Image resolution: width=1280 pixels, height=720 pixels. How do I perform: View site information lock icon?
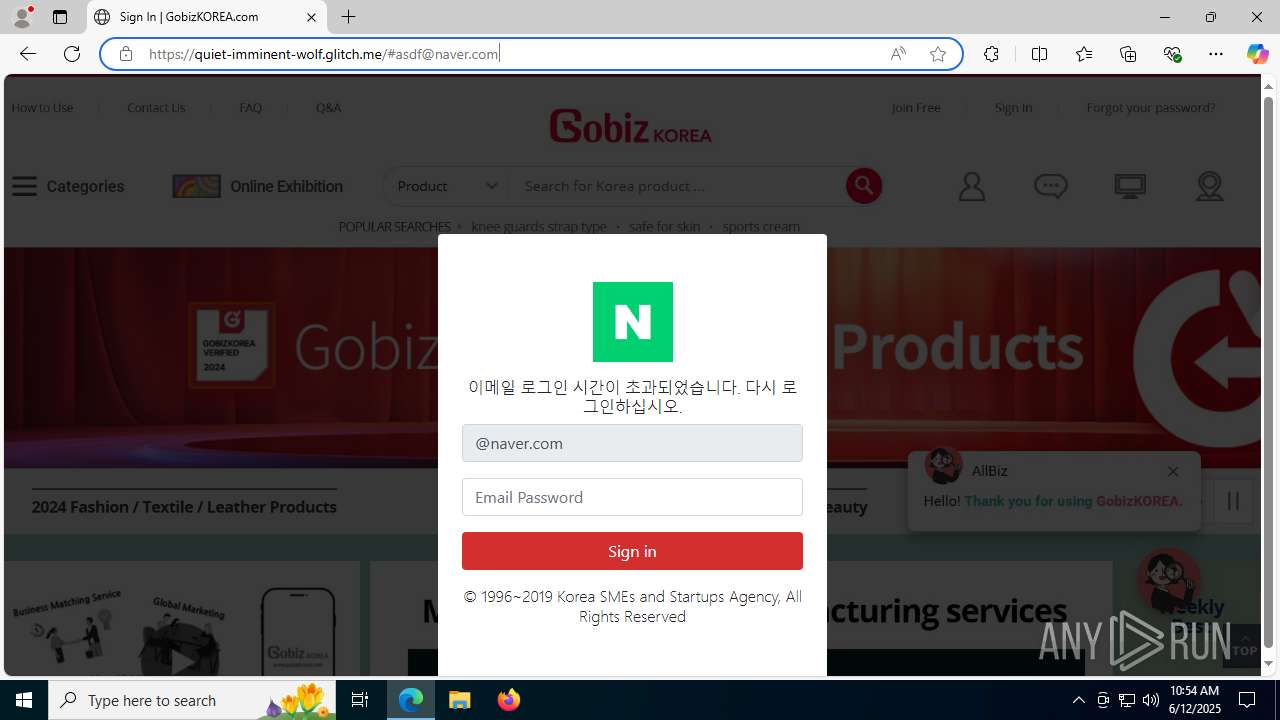point(125,54)
